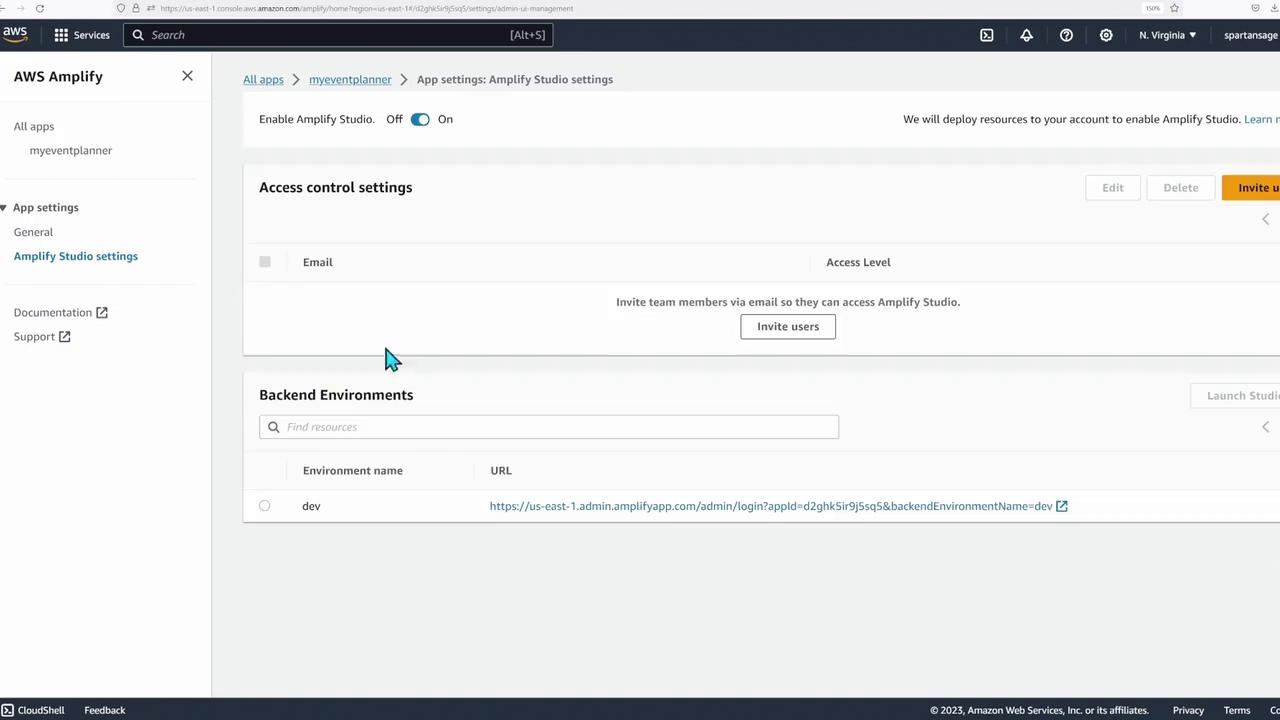The height and width of the screenshot is (720, 1280).
Task: Click the Access control settings heading
Action: click(x=336, y=187)
